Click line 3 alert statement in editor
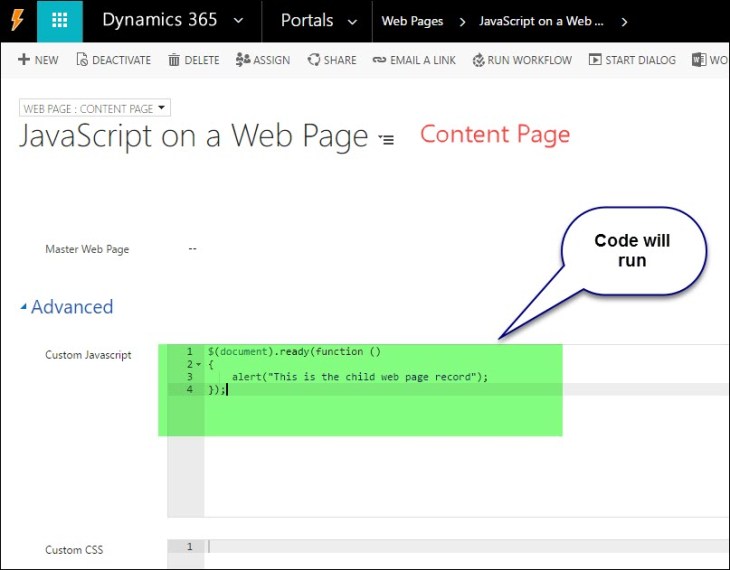 (360, 377)
